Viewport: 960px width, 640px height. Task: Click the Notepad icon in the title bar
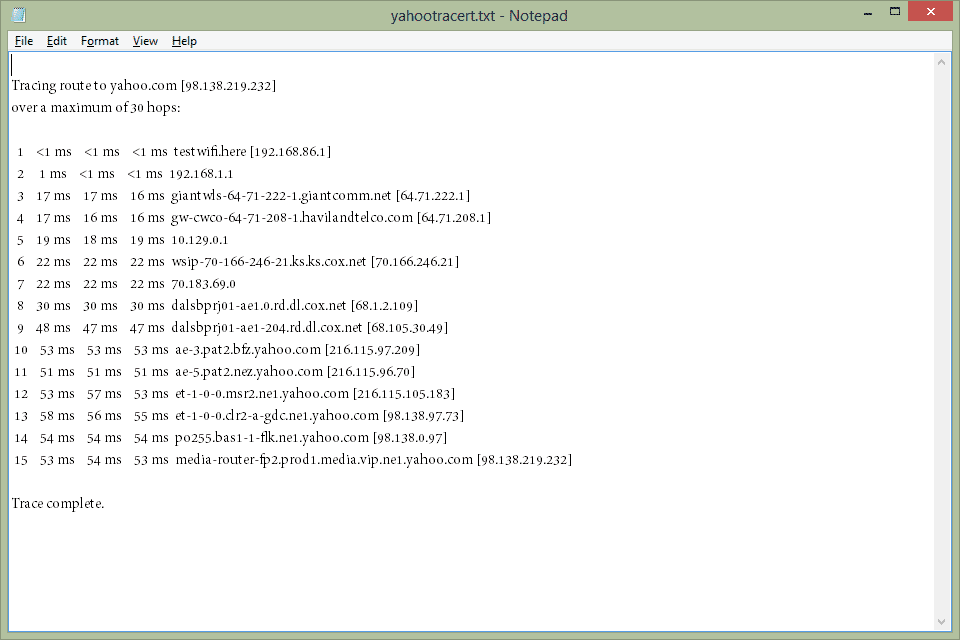[x=19, y=15]
